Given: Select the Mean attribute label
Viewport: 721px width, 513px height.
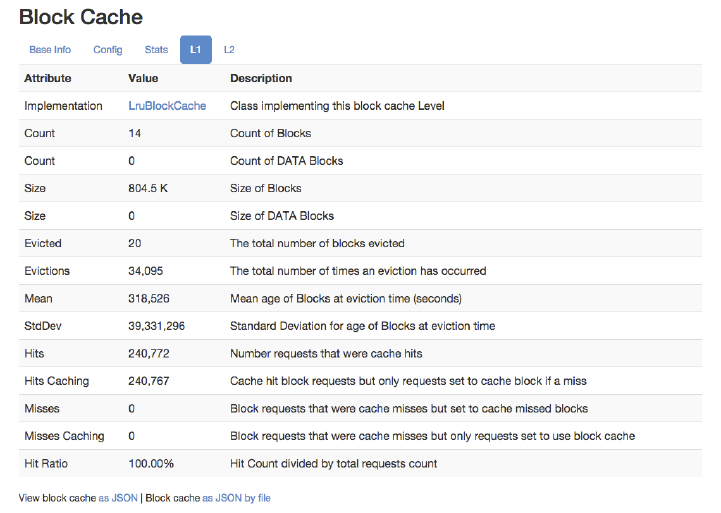Looking at the screenshot, I should point(39,298).
